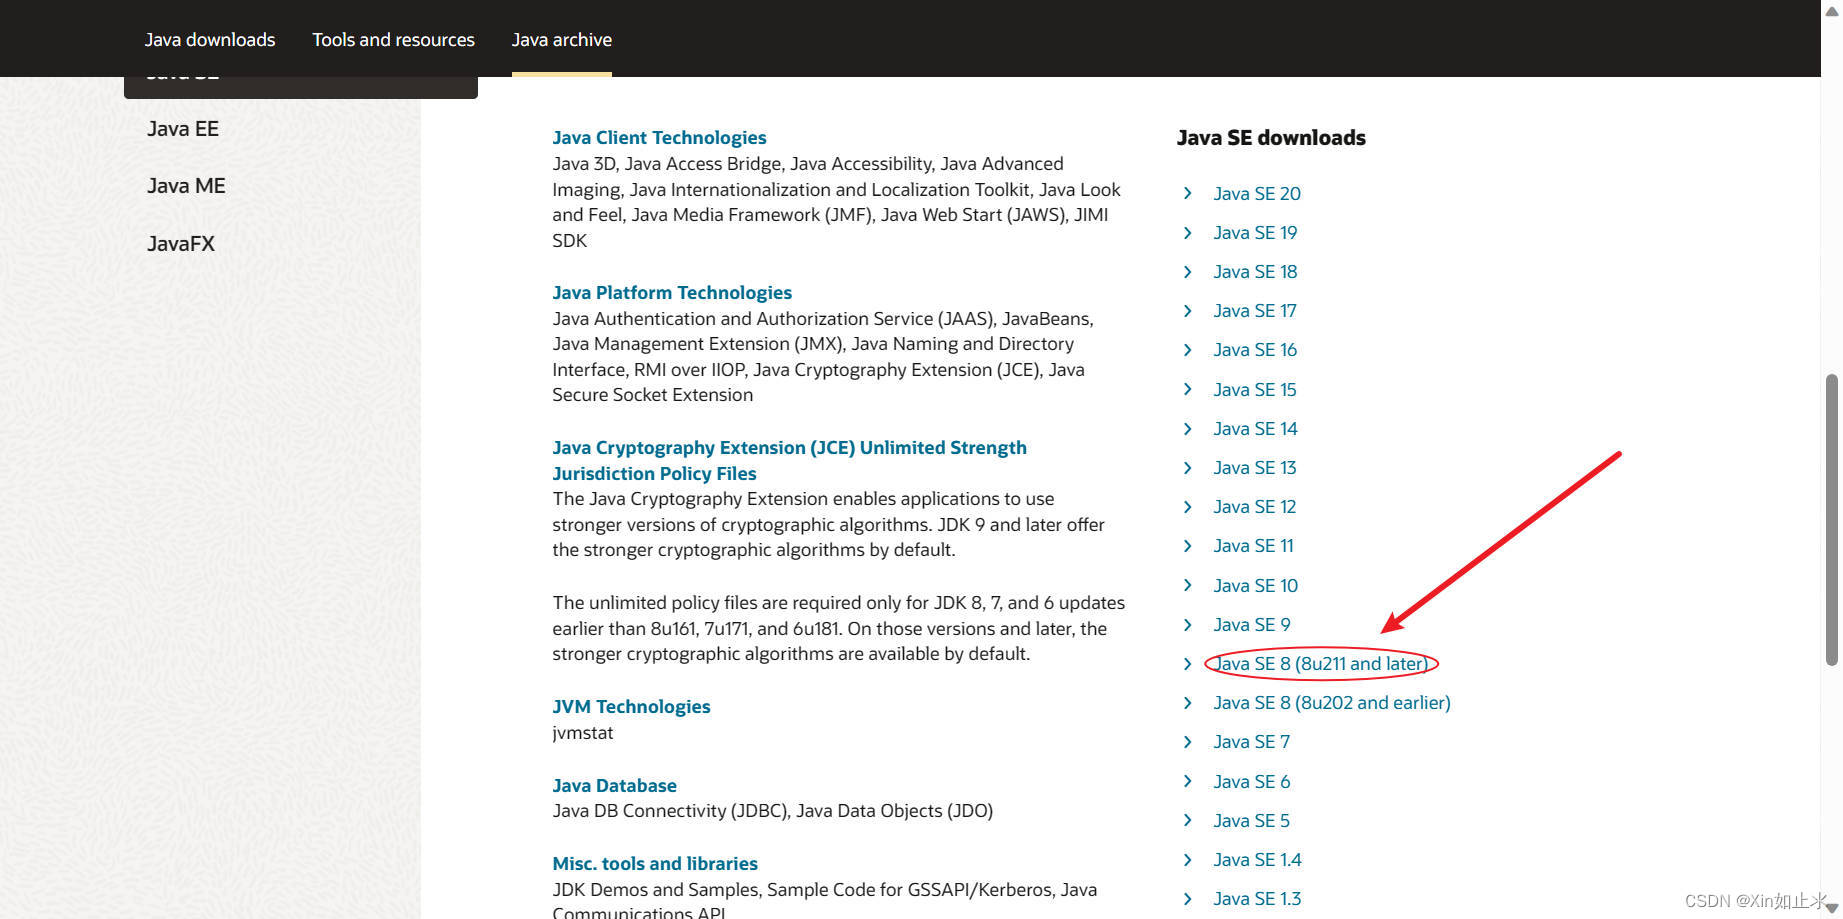Click chevron icon beside Java SE 12

1187,507
